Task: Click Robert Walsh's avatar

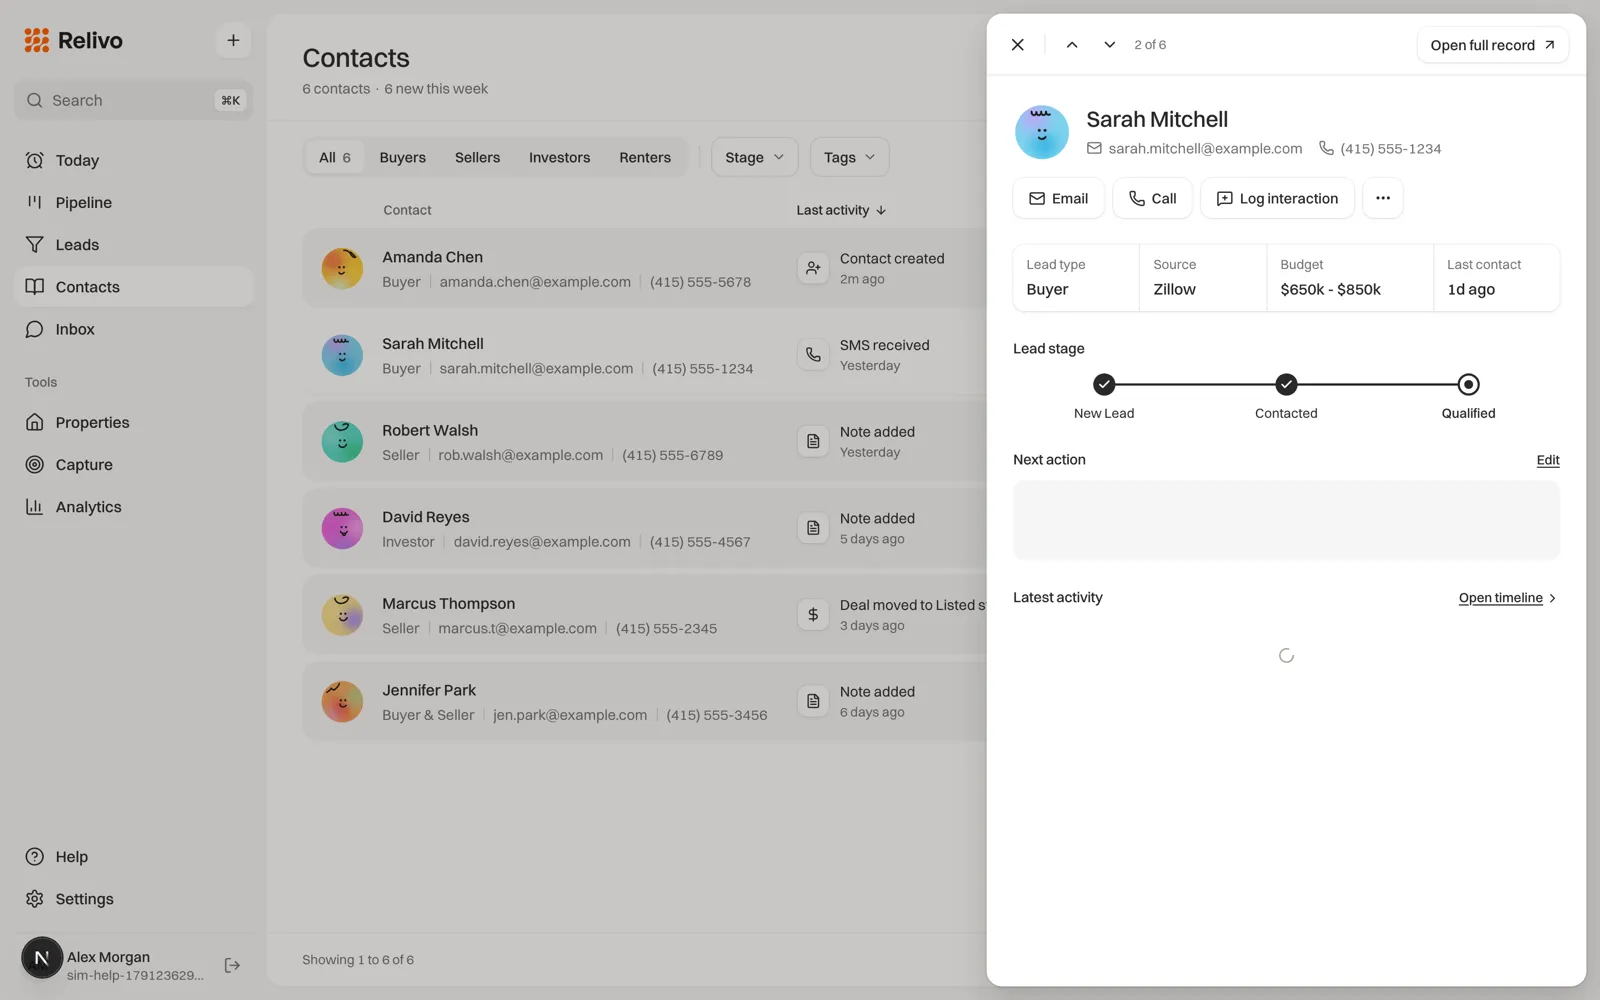Action: pyautogui.click(x=342, y=442)
